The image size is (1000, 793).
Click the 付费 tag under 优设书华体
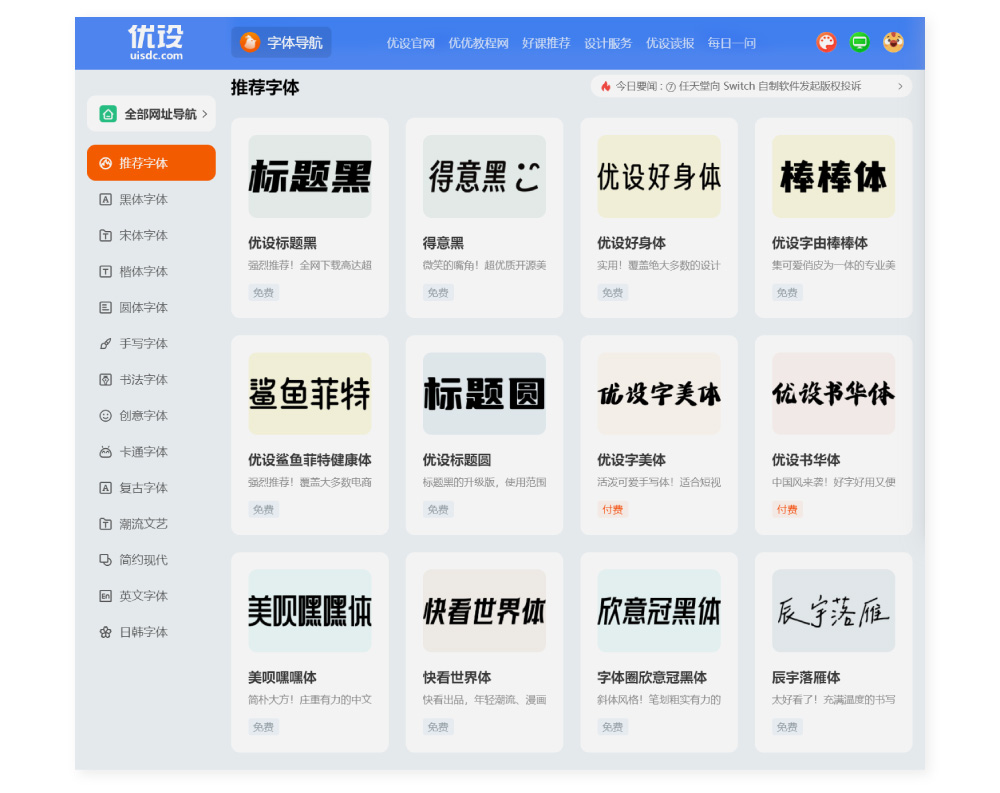pos(787,510)
